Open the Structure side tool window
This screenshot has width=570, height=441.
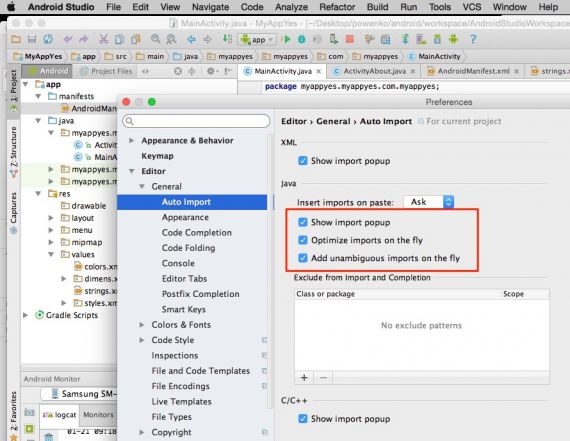click(x=13, y=151)
